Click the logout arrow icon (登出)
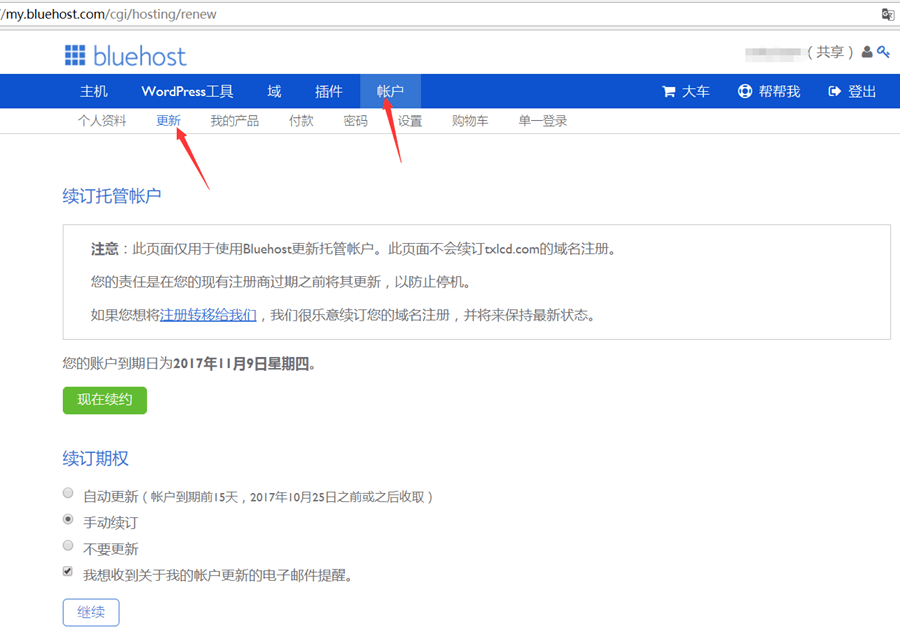The height and width of the screenshot is (636, 900). (x=835, y=92)
